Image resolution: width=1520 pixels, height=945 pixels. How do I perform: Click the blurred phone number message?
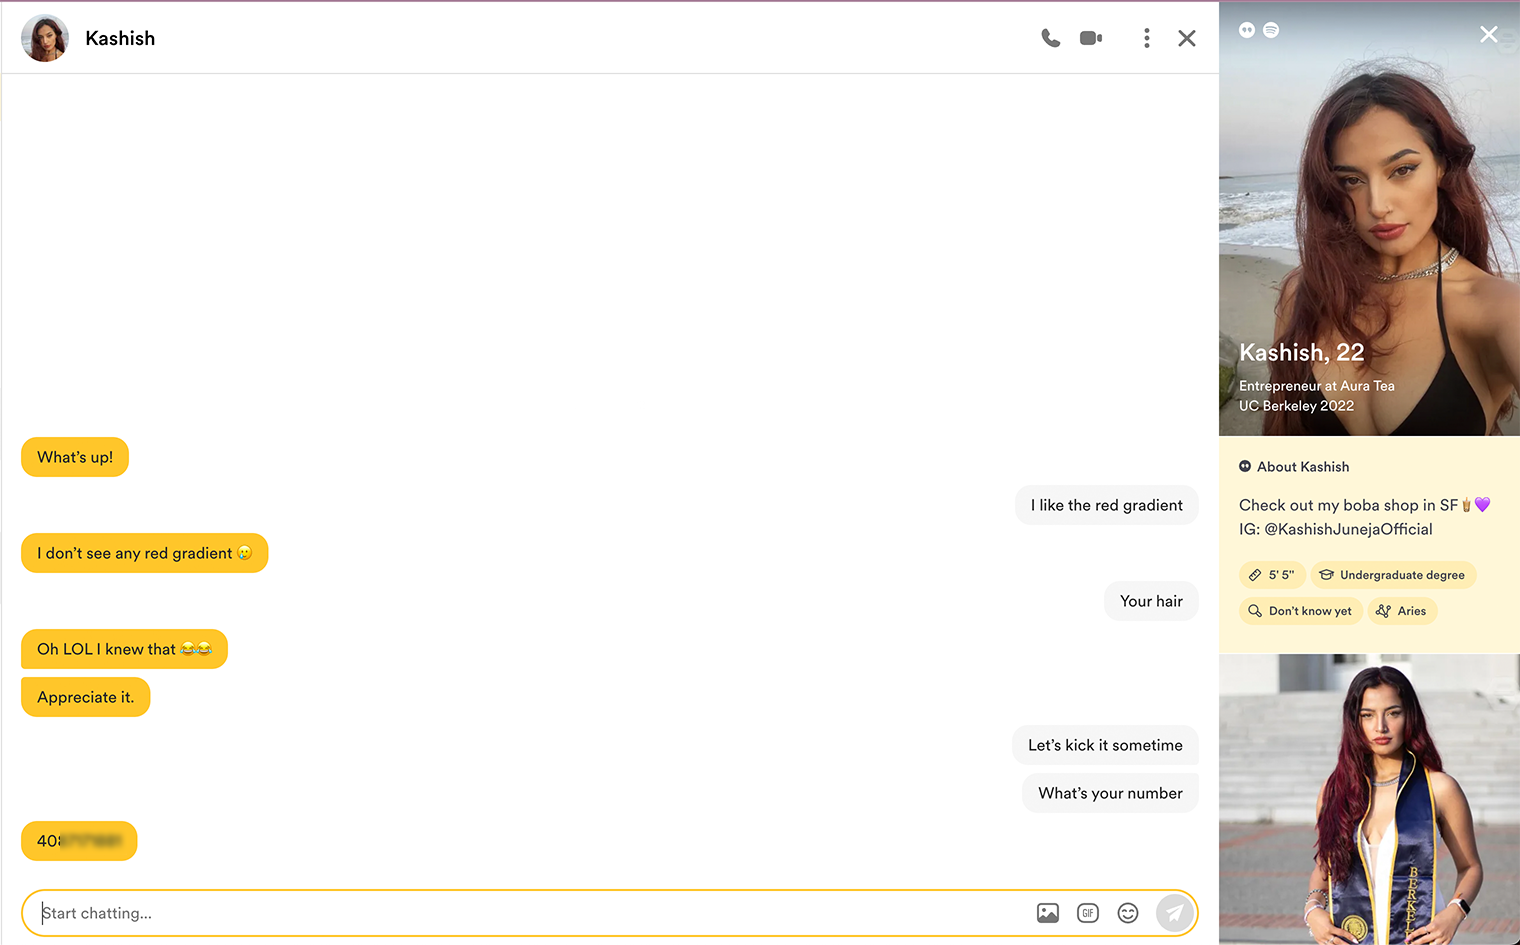click(x=79, y=841)
